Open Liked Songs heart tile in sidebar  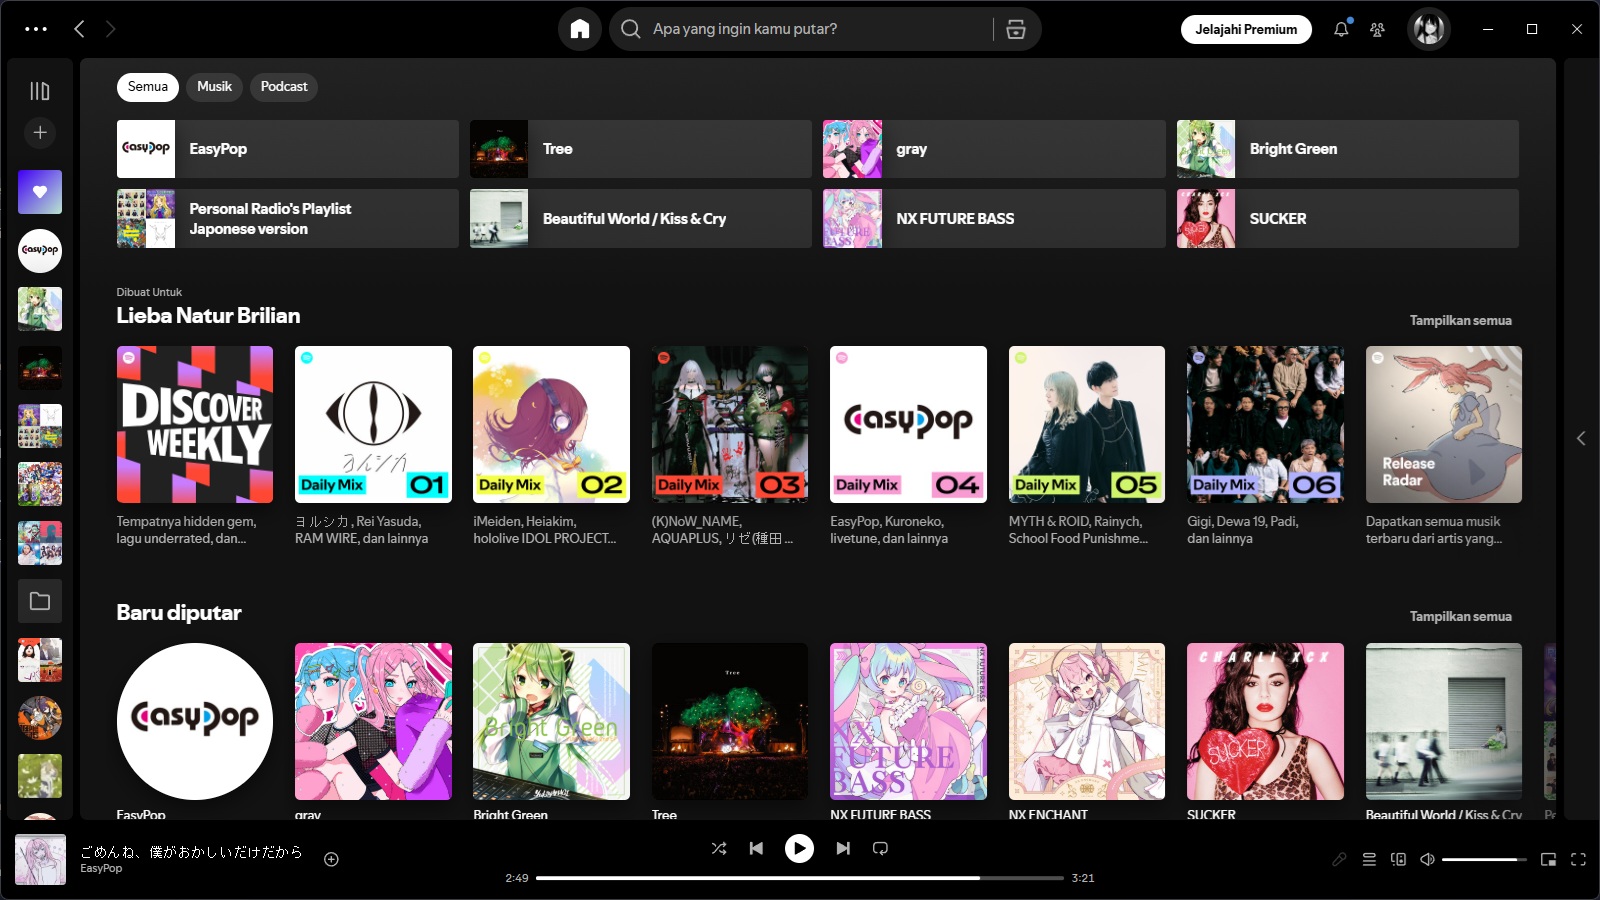(40, 192)
